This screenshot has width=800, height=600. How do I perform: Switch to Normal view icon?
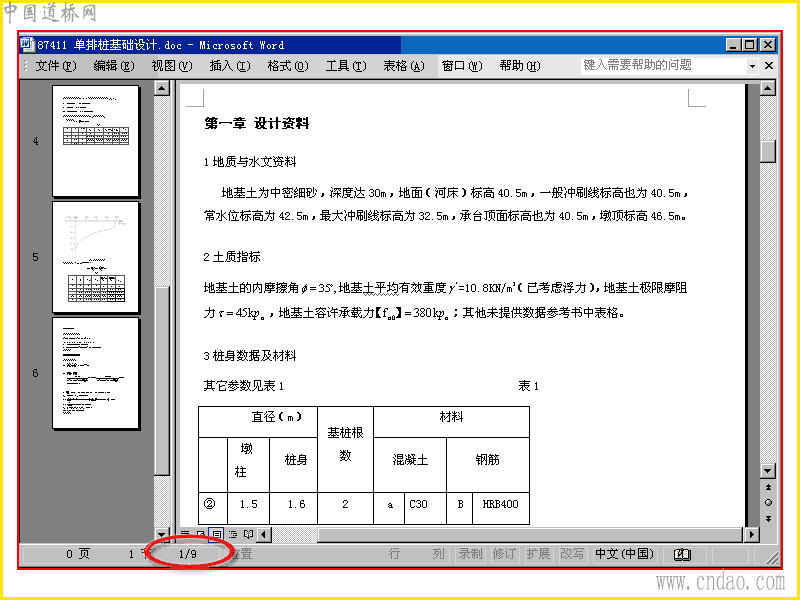pyautogui.click(x=185, y=535)
